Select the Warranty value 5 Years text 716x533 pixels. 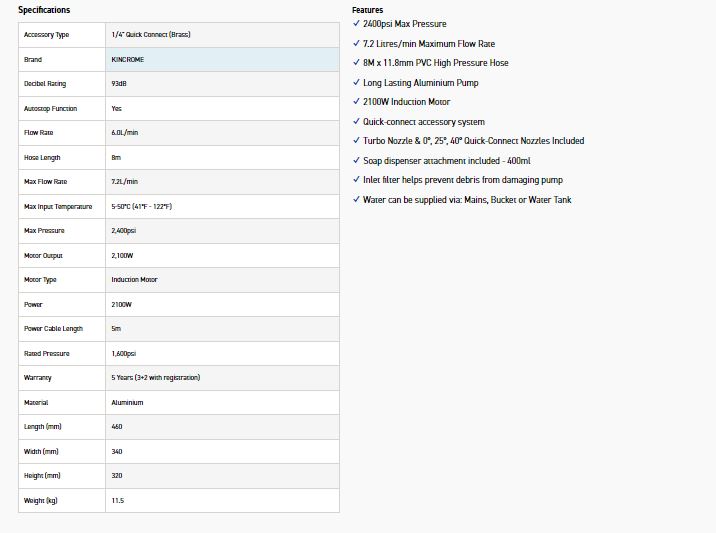click(x=156, y=378)
